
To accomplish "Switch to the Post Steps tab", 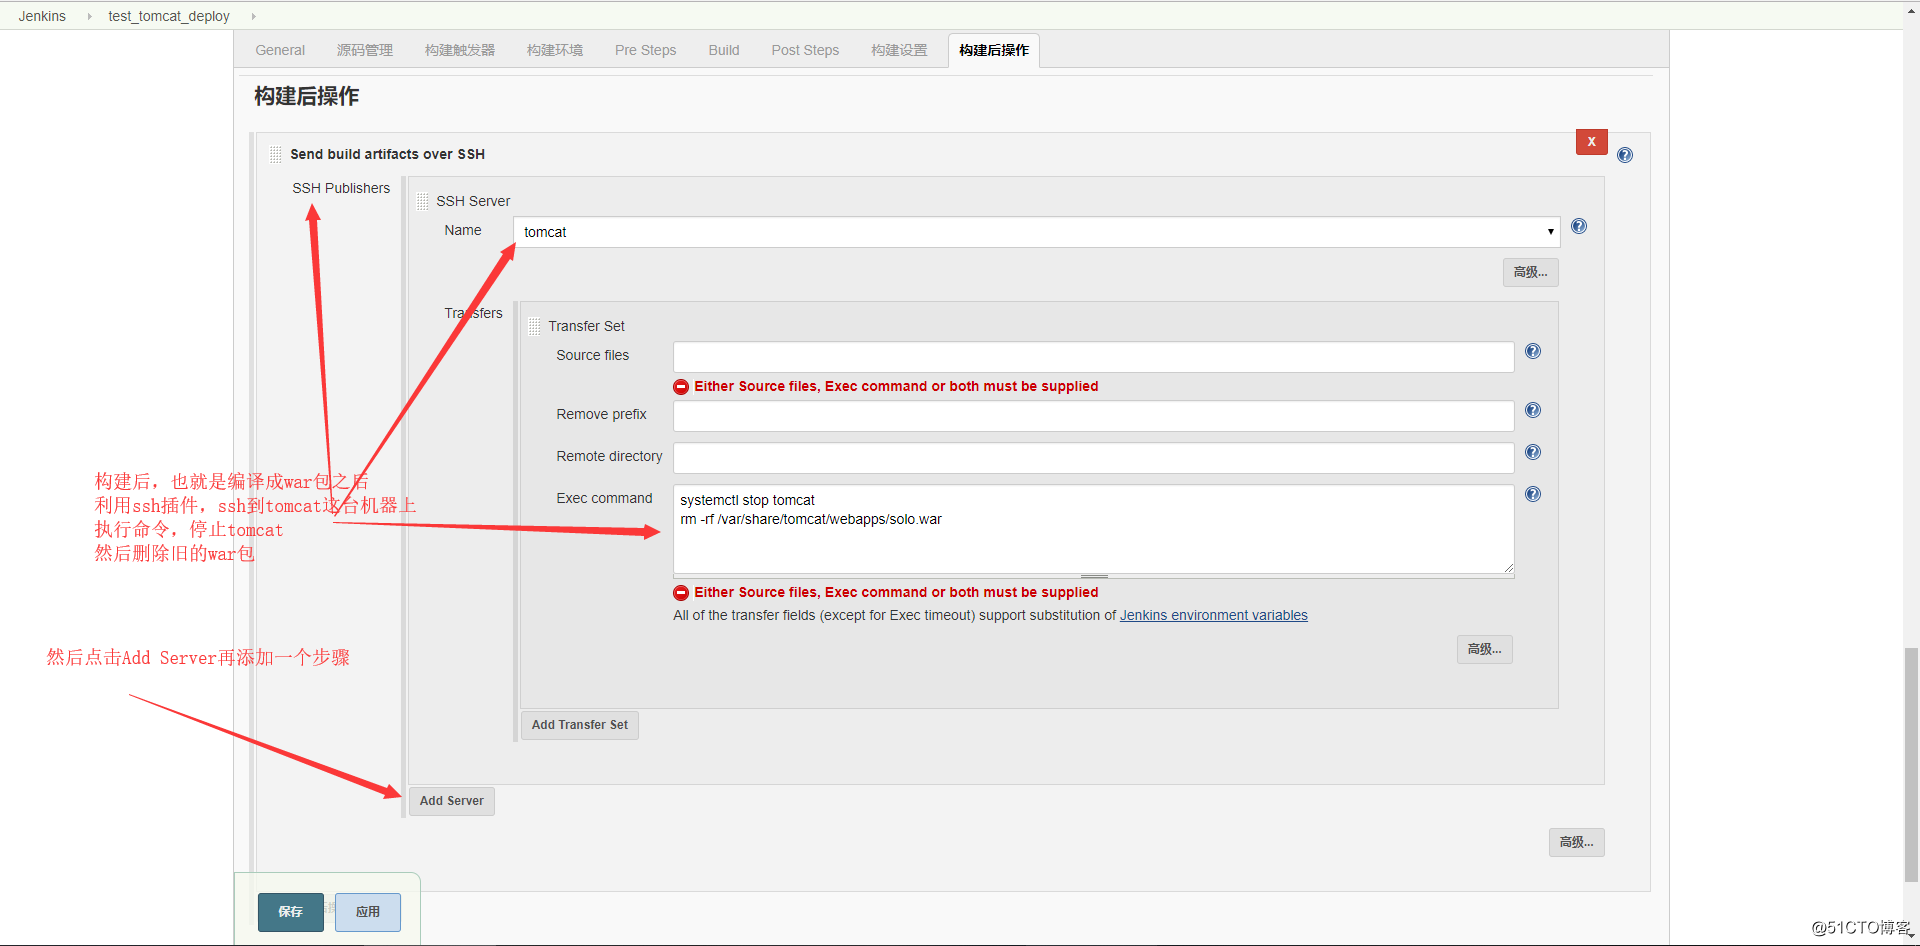I will pyautogui.click(x=805, y=50).
